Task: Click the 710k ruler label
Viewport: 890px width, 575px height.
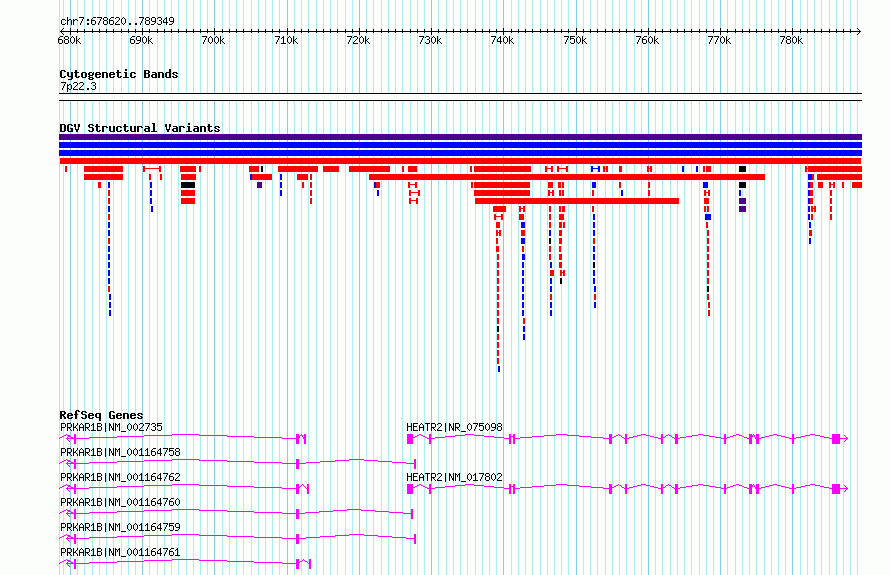Action: [x=286, y=41]
